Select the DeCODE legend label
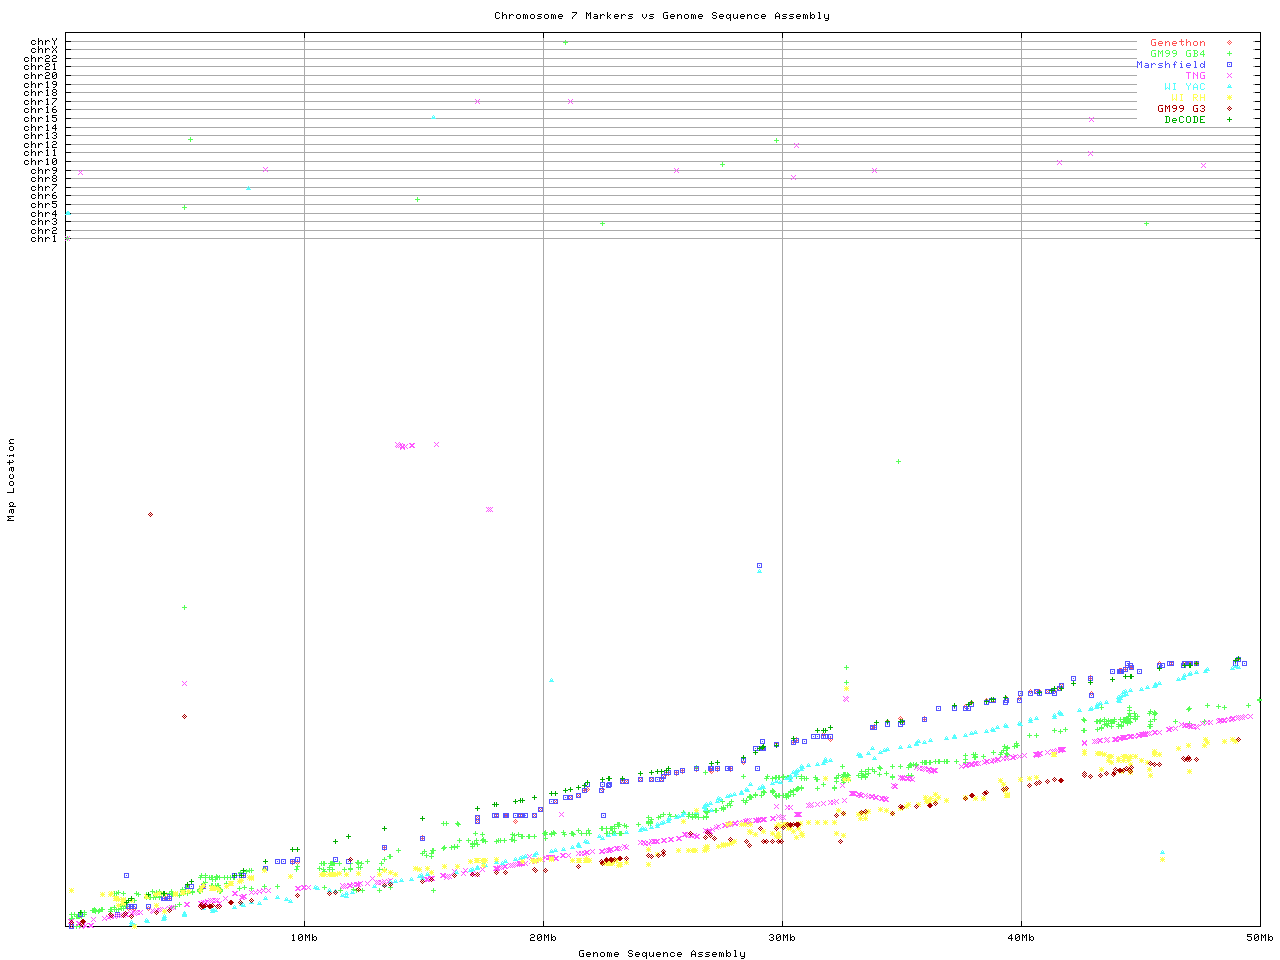The height and width of the screenshot is (960, 1280). (x=1184, y=120)
